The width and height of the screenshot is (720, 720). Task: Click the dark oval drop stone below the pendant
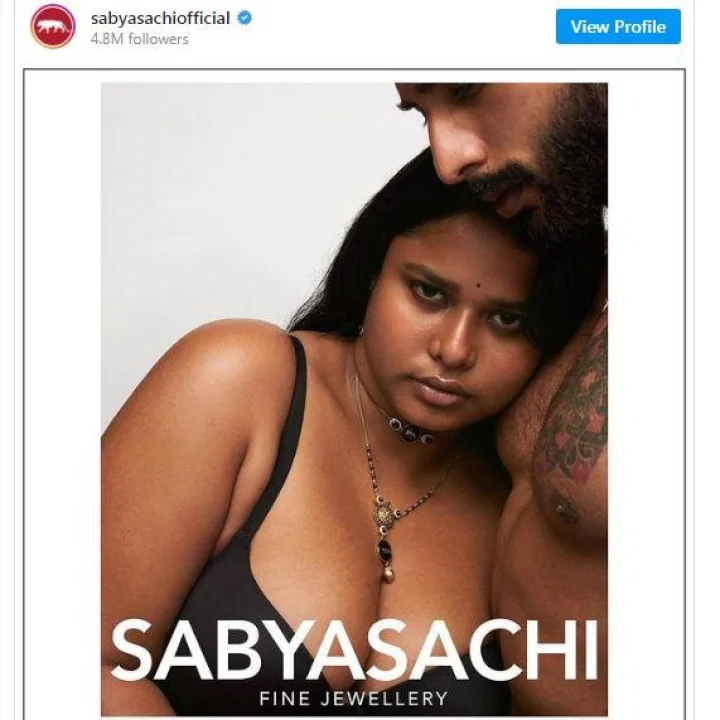tap(385, 549)
